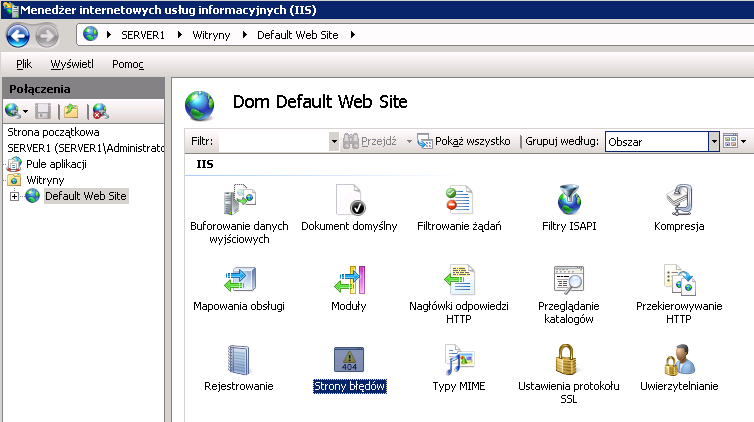Open the breadcrumb arrow after SERVER1
The image size is (754, 422).
(x=179, y=35)
